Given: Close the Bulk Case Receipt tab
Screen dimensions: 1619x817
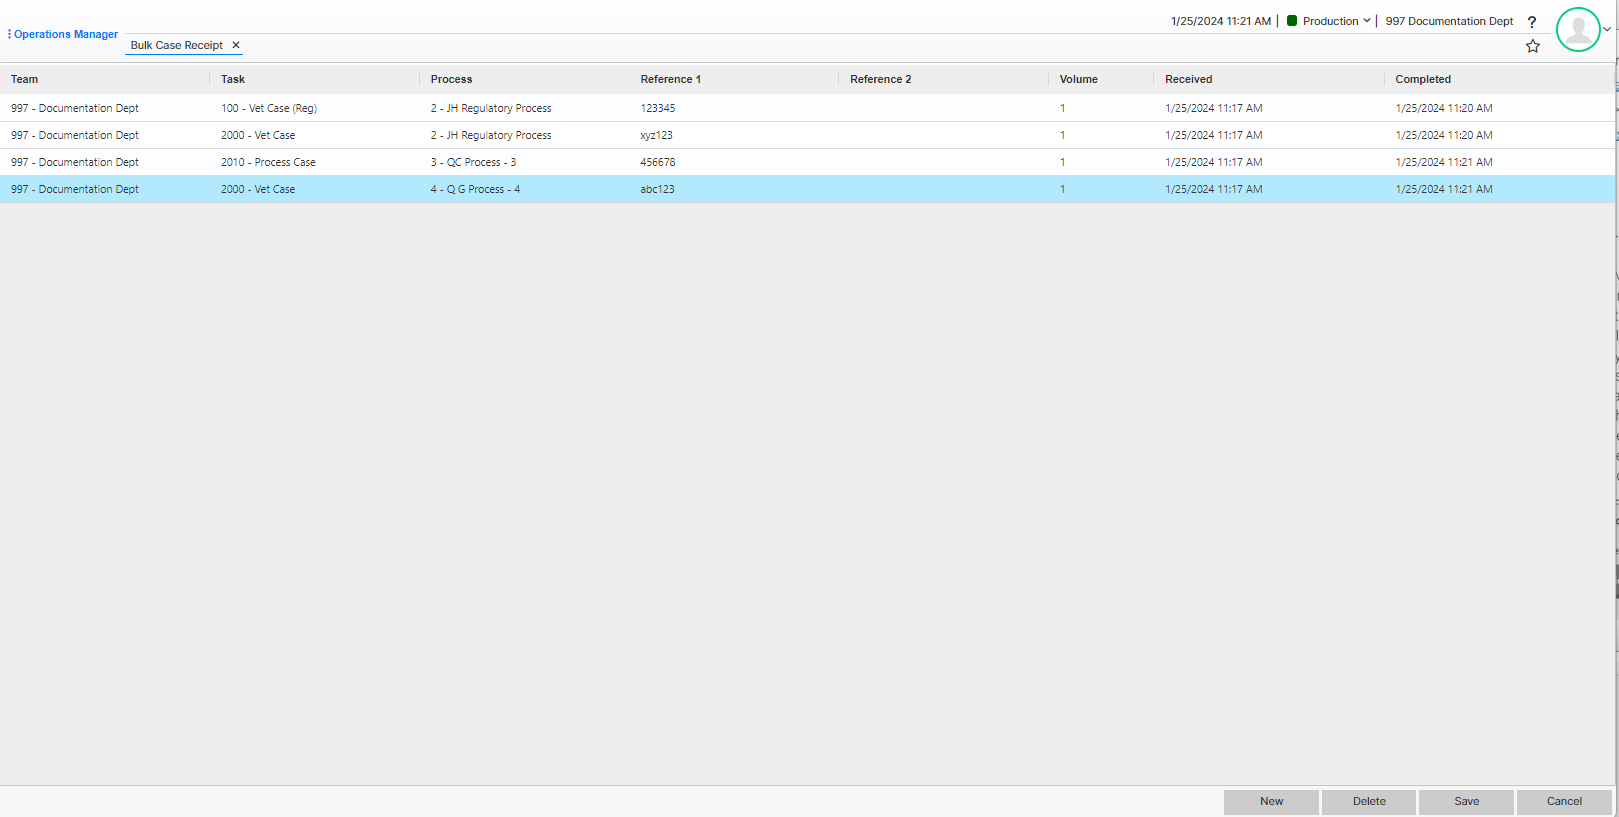Looking at the screenshot, I should pos(236,45).
